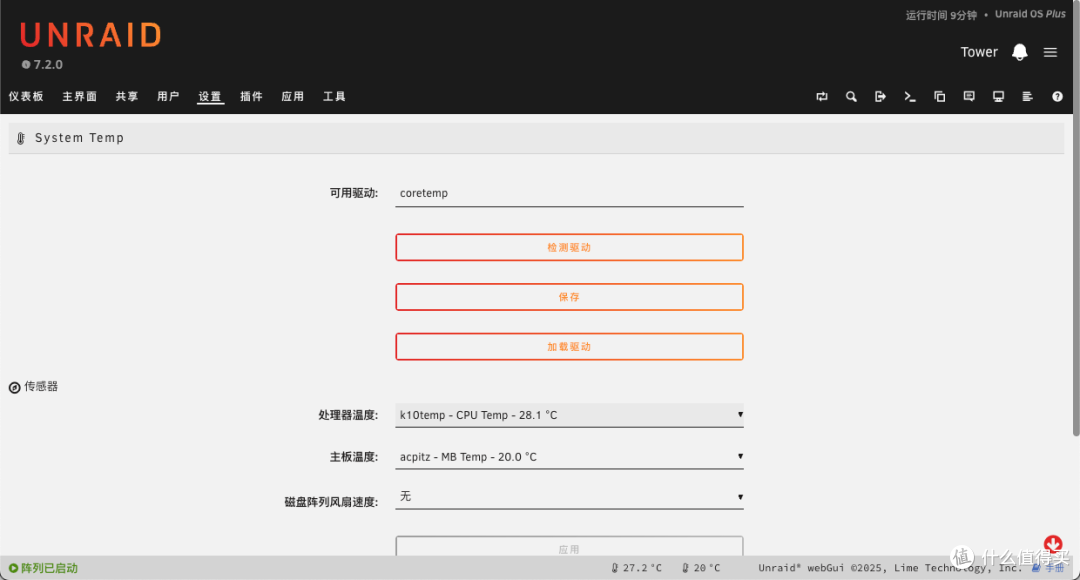Open the 工具 tools menu
Viewport: 1080px width, 580px height.
(x=334, y=96)
